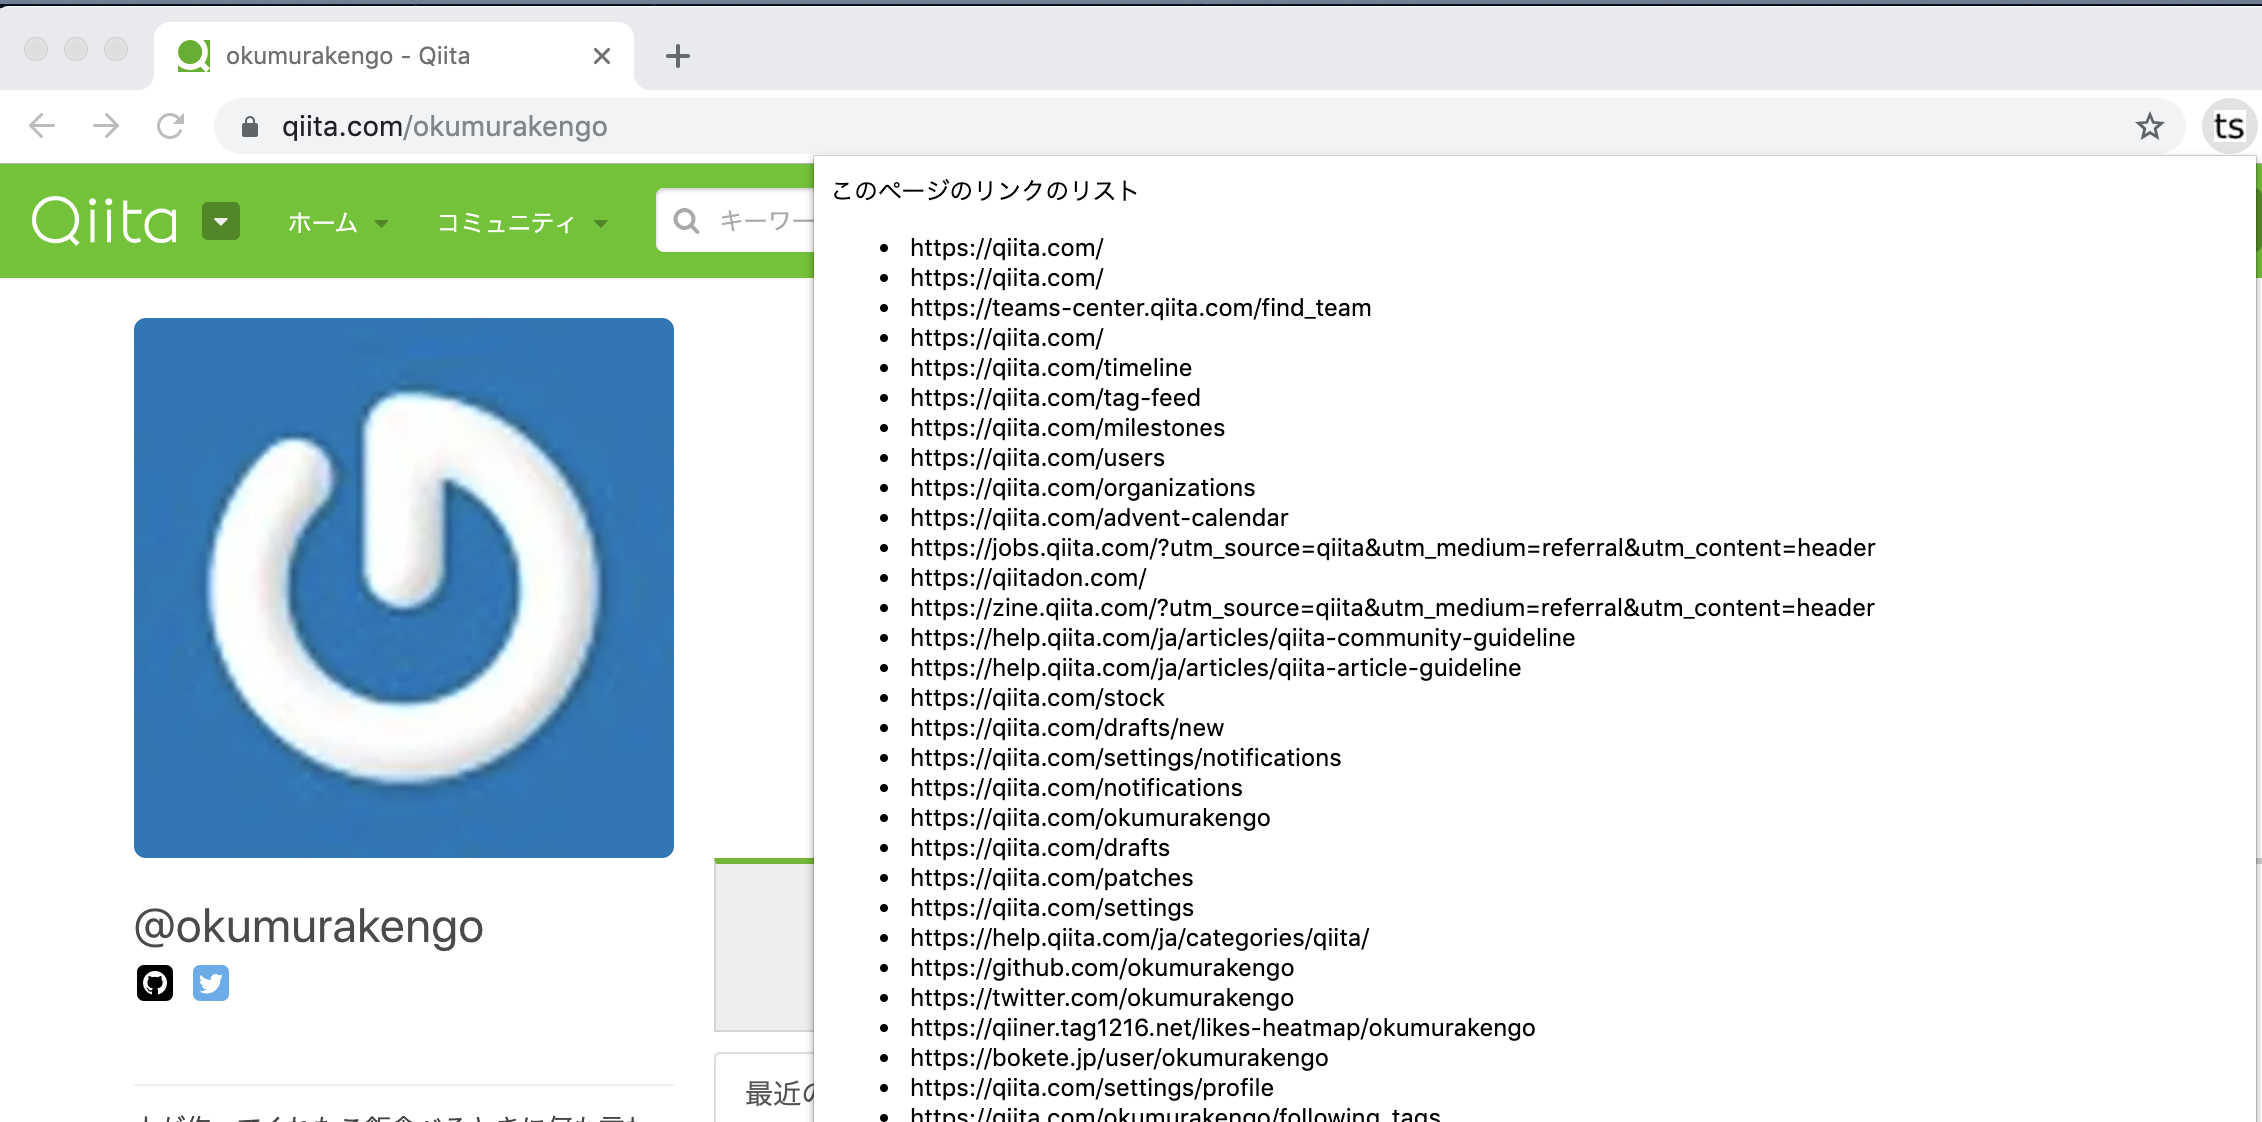Click the このページのリンクのリスト popup heading
The image size is (2262, 1122).
point(985,190)
